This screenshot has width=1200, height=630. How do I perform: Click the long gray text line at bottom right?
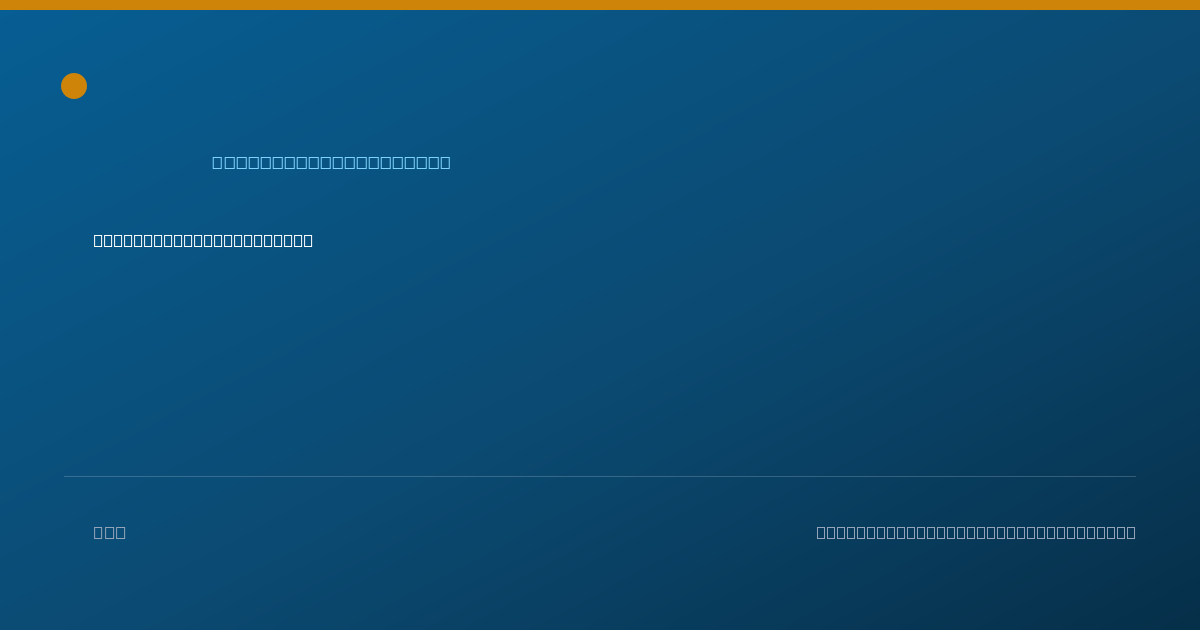coord(976,532)
